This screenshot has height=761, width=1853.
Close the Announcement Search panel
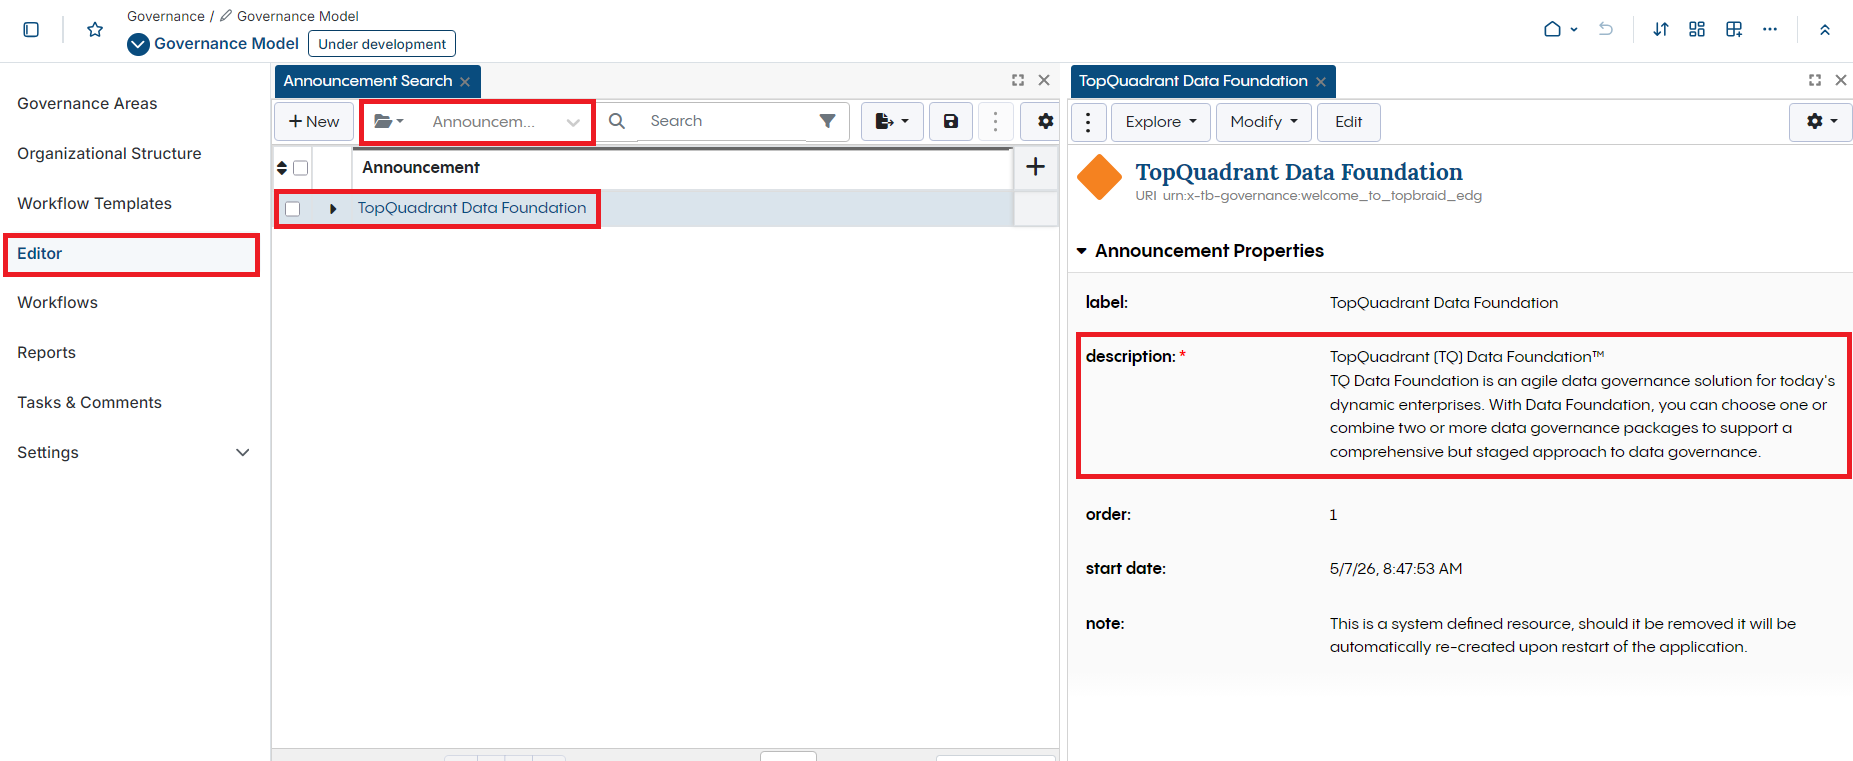[x=1044, y=80]
